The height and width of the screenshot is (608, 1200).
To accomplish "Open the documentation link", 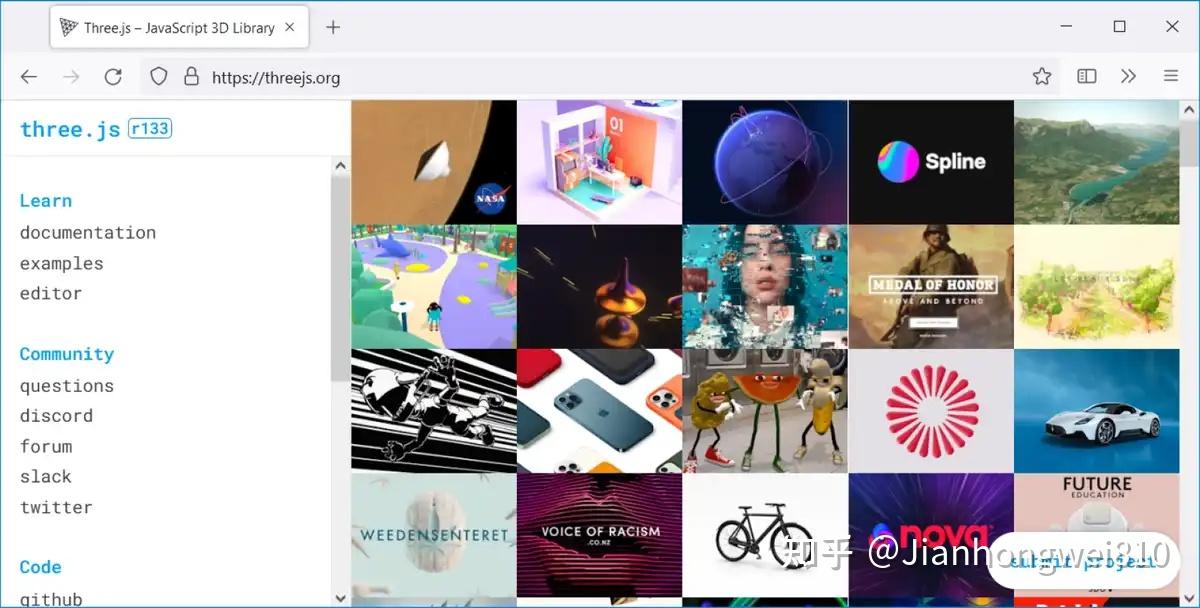I will (88, 233).
